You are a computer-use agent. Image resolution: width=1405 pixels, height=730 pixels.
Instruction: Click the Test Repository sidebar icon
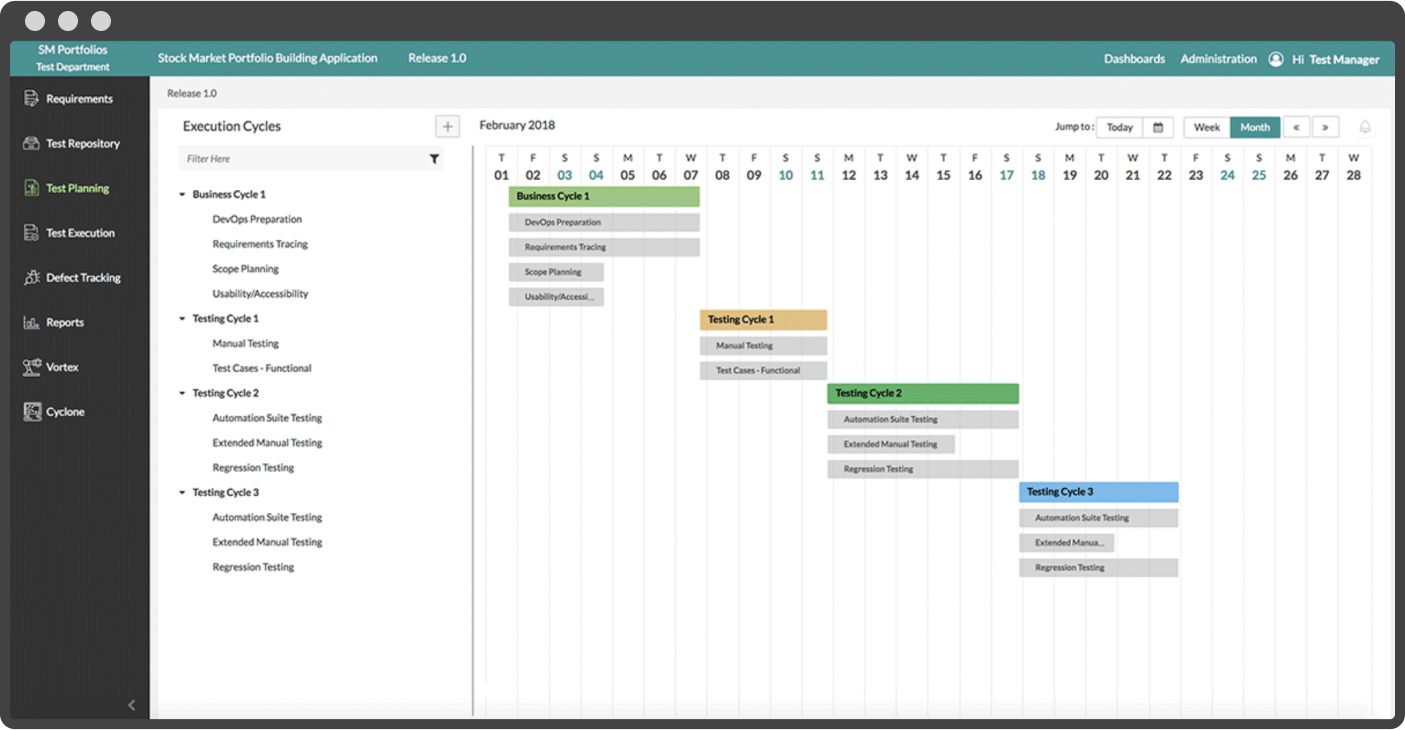[31, 144]
